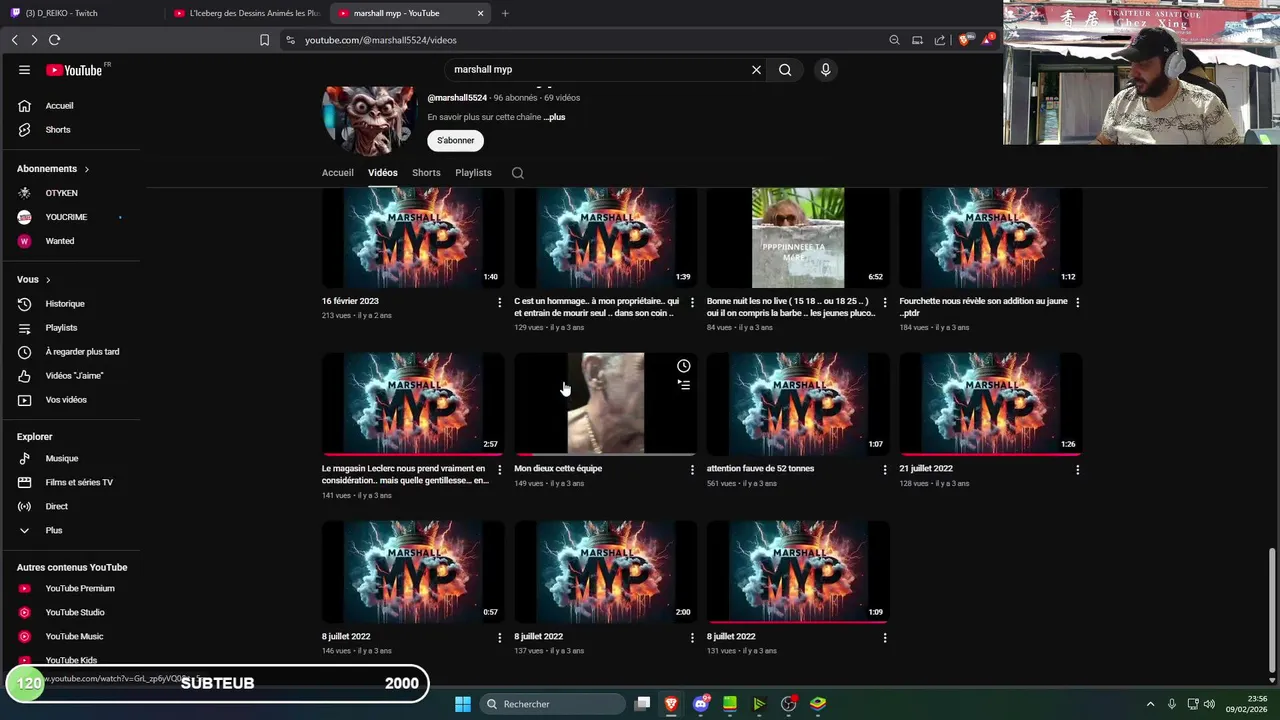Open options for 21 juillet 2022 video

click(1077, 470)
